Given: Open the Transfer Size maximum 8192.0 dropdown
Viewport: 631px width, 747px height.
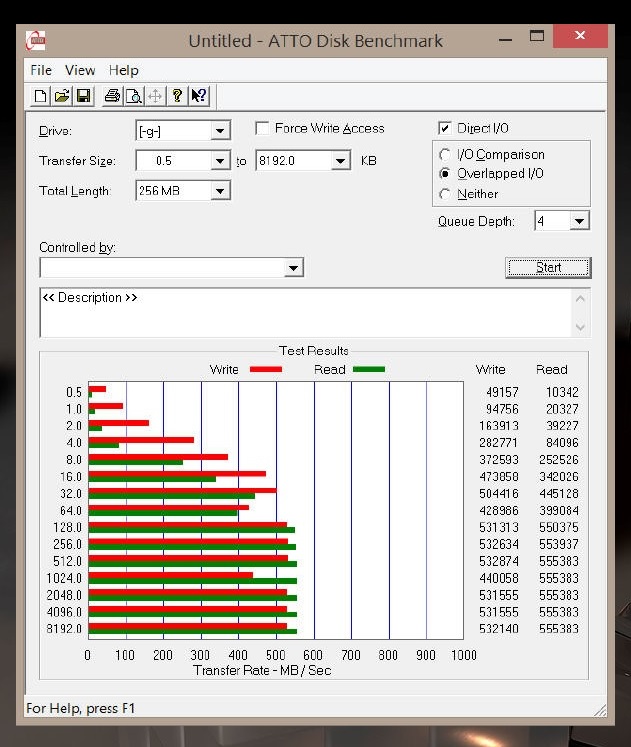Looking at the screenshot, I should [340, 161].
